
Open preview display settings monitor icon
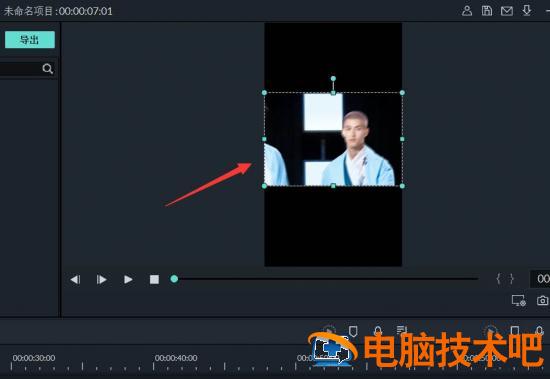click(x=518, y=301)
